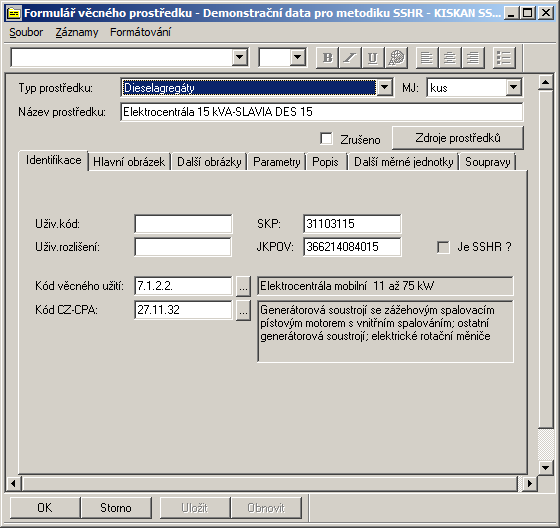Image resolution: width=560 pixels, height=528 pixels.
Task: Toggle italic formatting in toolbar
Action: tap(350, 58)
